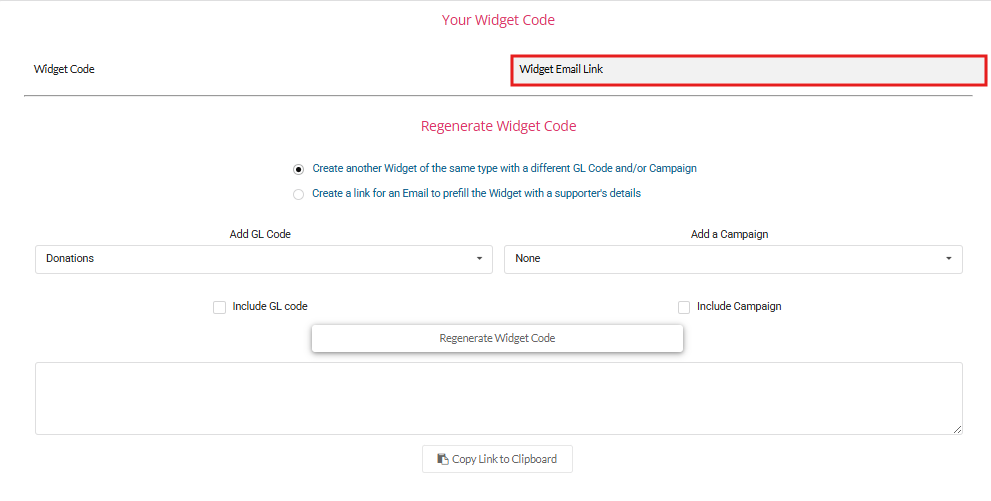Enable the Include GL code checkbox
The image size is (991, 501).
pyautogui.click(x=219, y=308)
